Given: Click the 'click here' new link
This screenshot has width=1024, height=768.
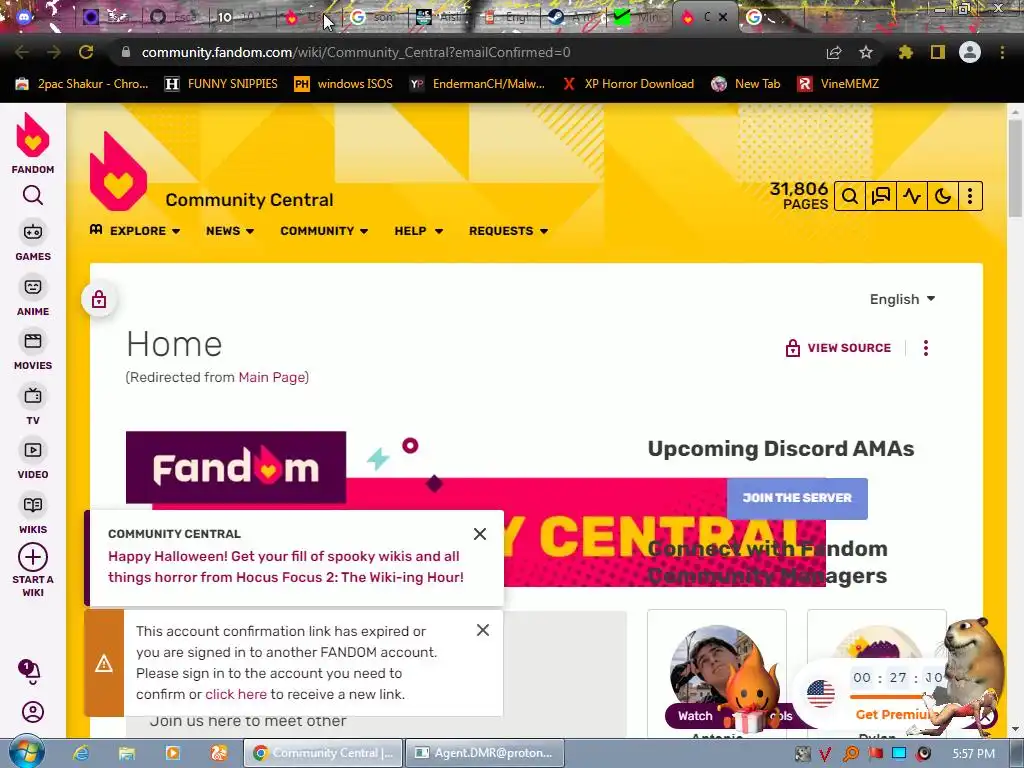Looking at the screenshot, I should (x=236, y=694).
